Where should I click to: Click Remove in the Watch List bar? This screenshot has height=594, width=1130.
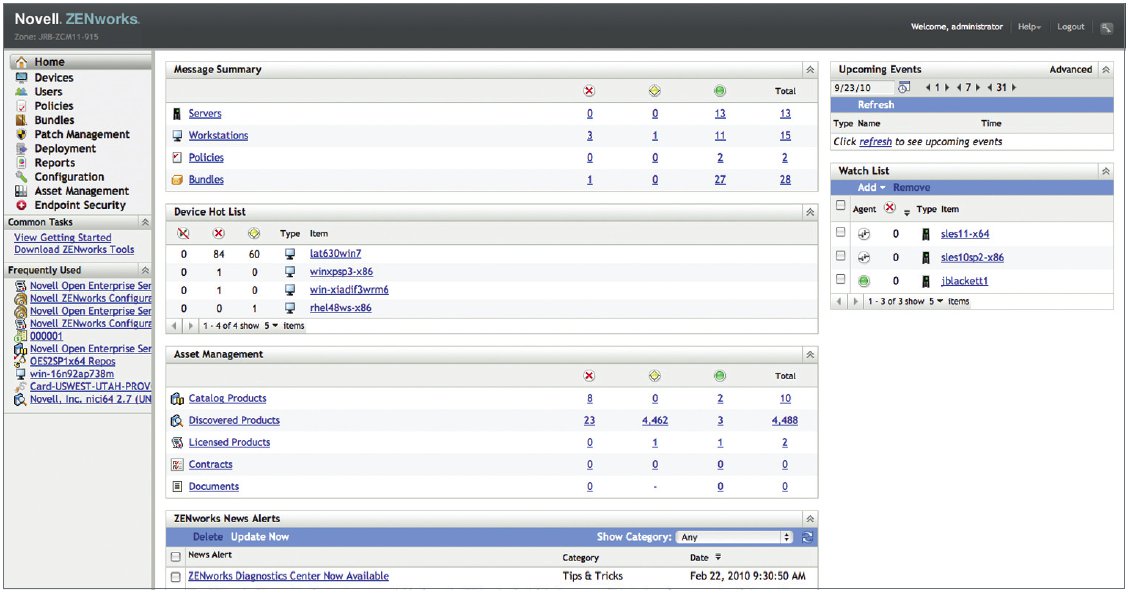coord(912,187)
